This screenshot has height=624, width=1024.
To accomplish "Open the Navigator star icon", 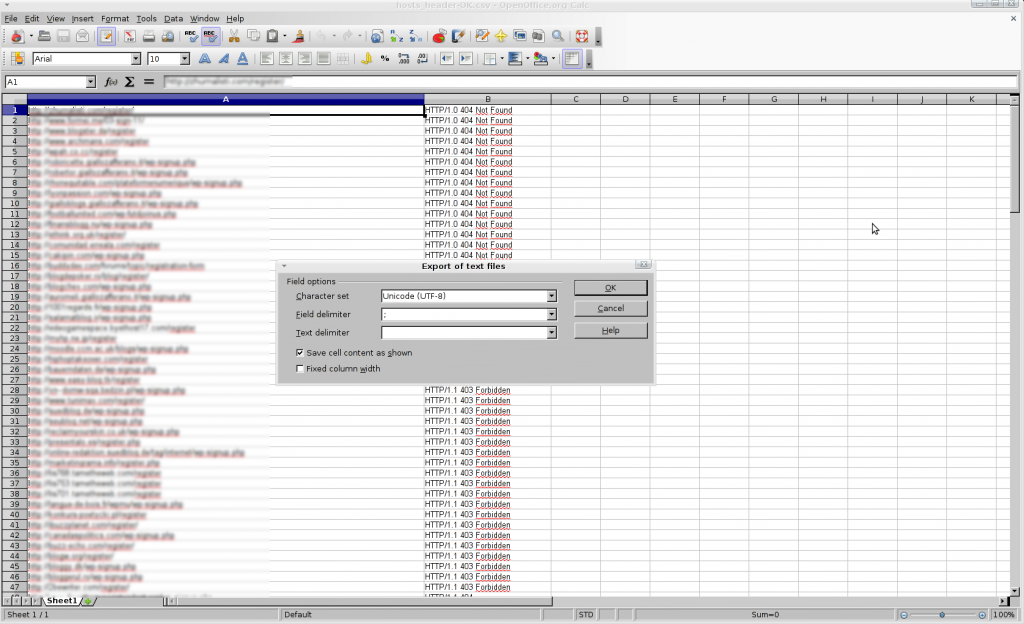I will [x=501, y=37].
